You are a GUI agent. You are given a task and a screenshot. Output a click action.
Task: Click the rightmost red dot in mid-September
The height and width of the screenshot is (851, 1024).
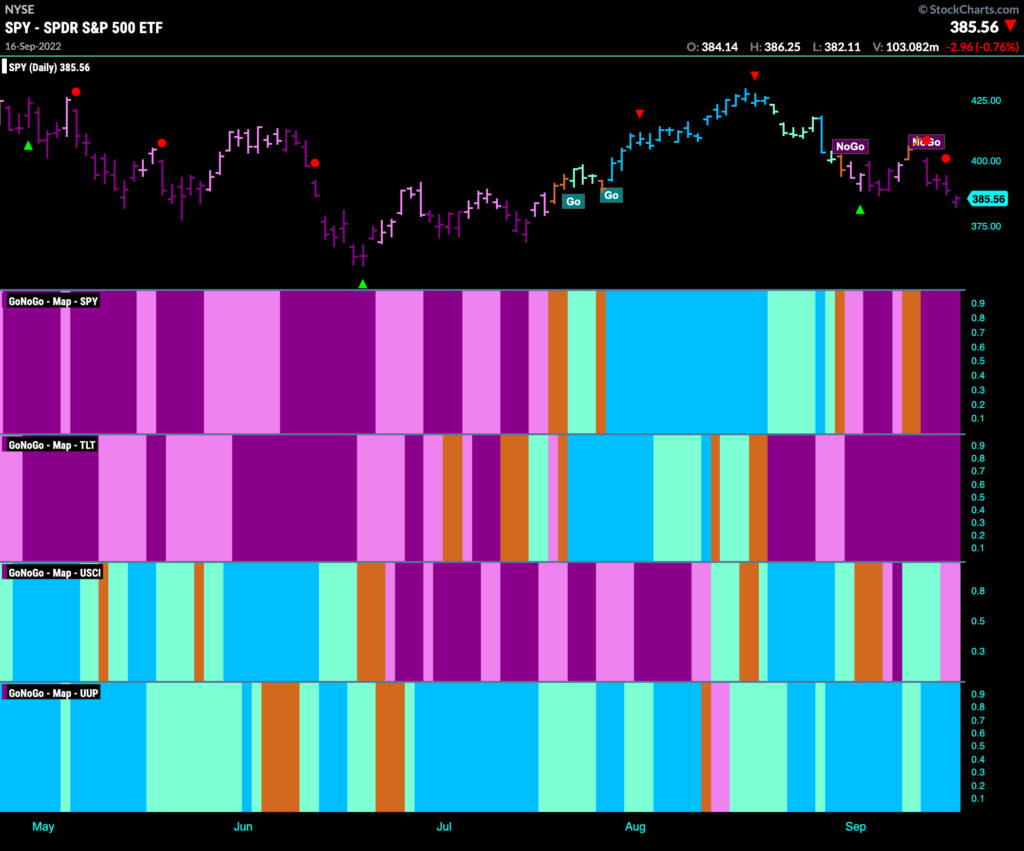click(946, 159)
